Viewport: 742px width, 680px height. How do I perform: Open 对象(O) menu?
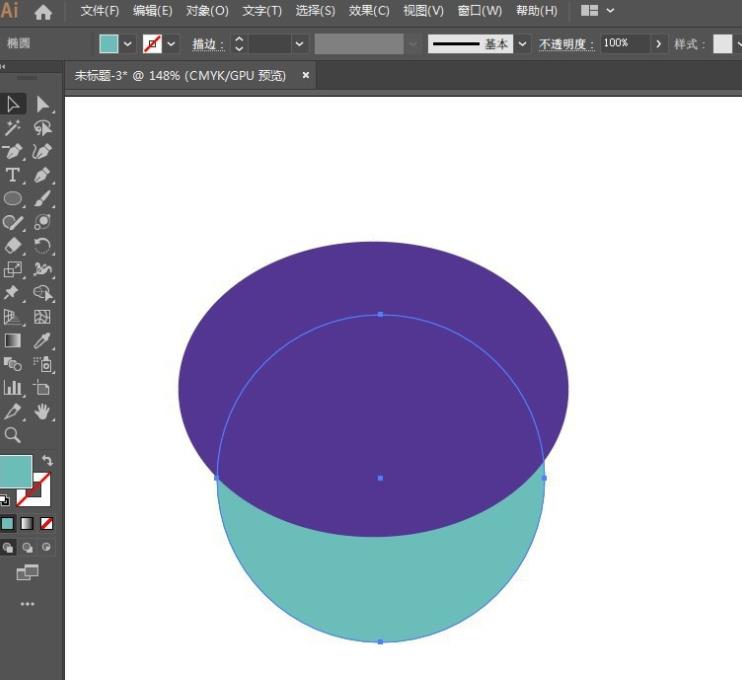pyautogui.click(x=207, y=10)
